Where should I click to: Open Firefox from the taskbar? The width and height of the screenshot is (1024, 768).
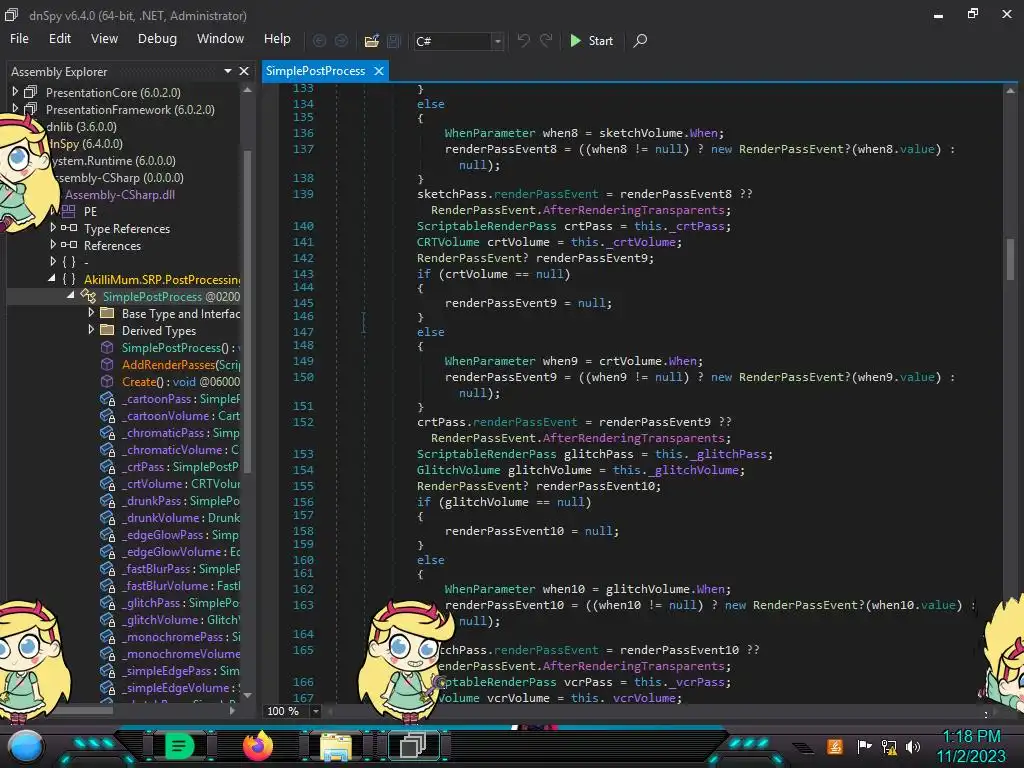pyautogui.click(x=258, y=746)
